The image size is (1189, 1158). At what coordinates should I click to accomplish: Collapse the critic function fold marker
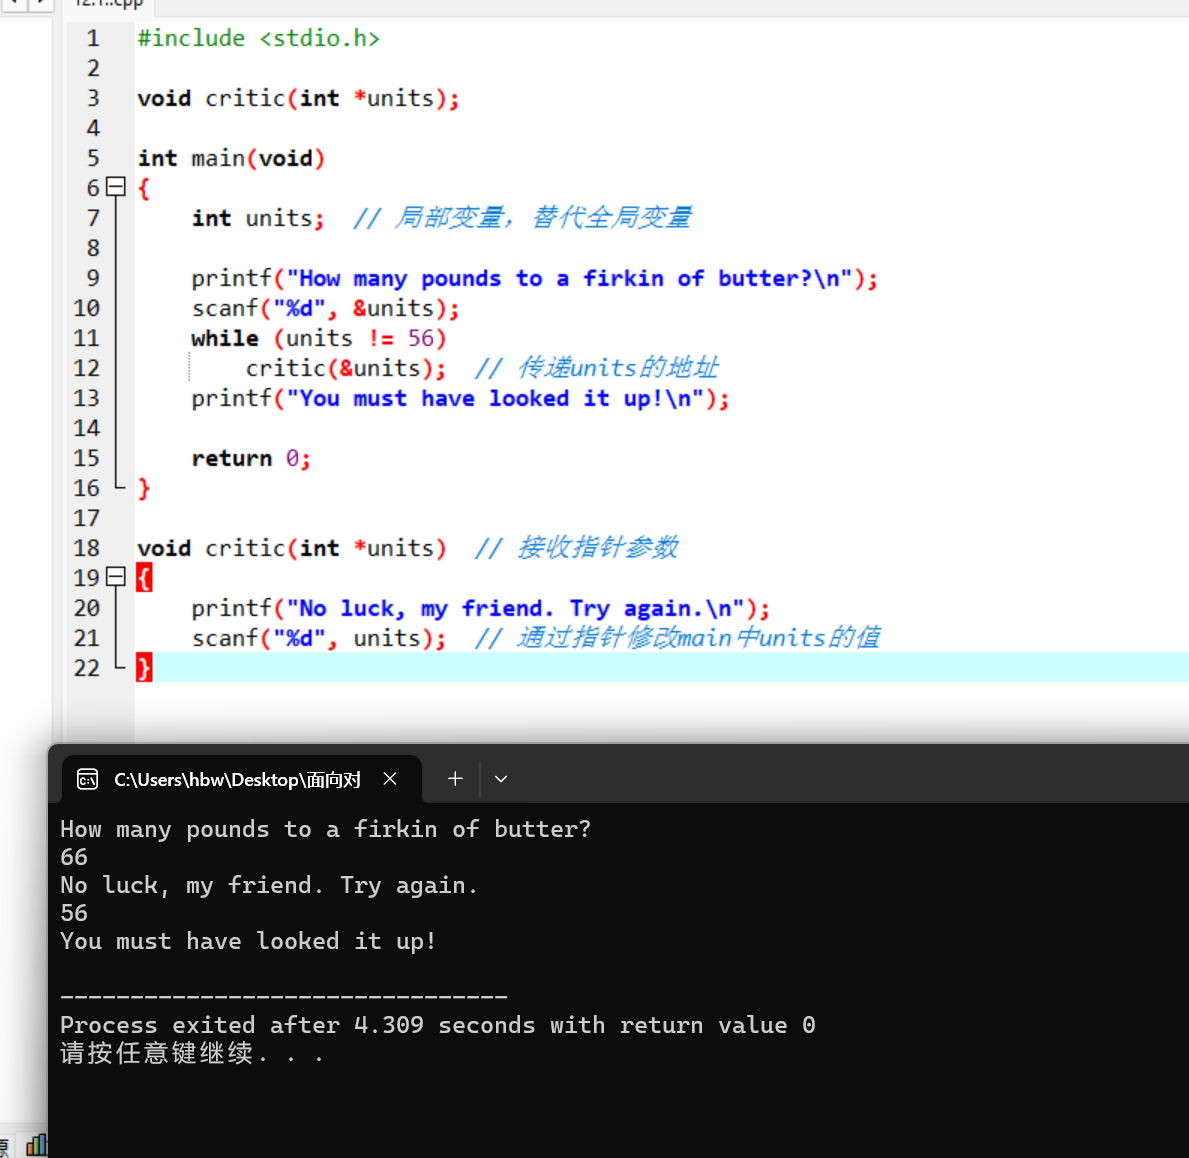[115, 577]
